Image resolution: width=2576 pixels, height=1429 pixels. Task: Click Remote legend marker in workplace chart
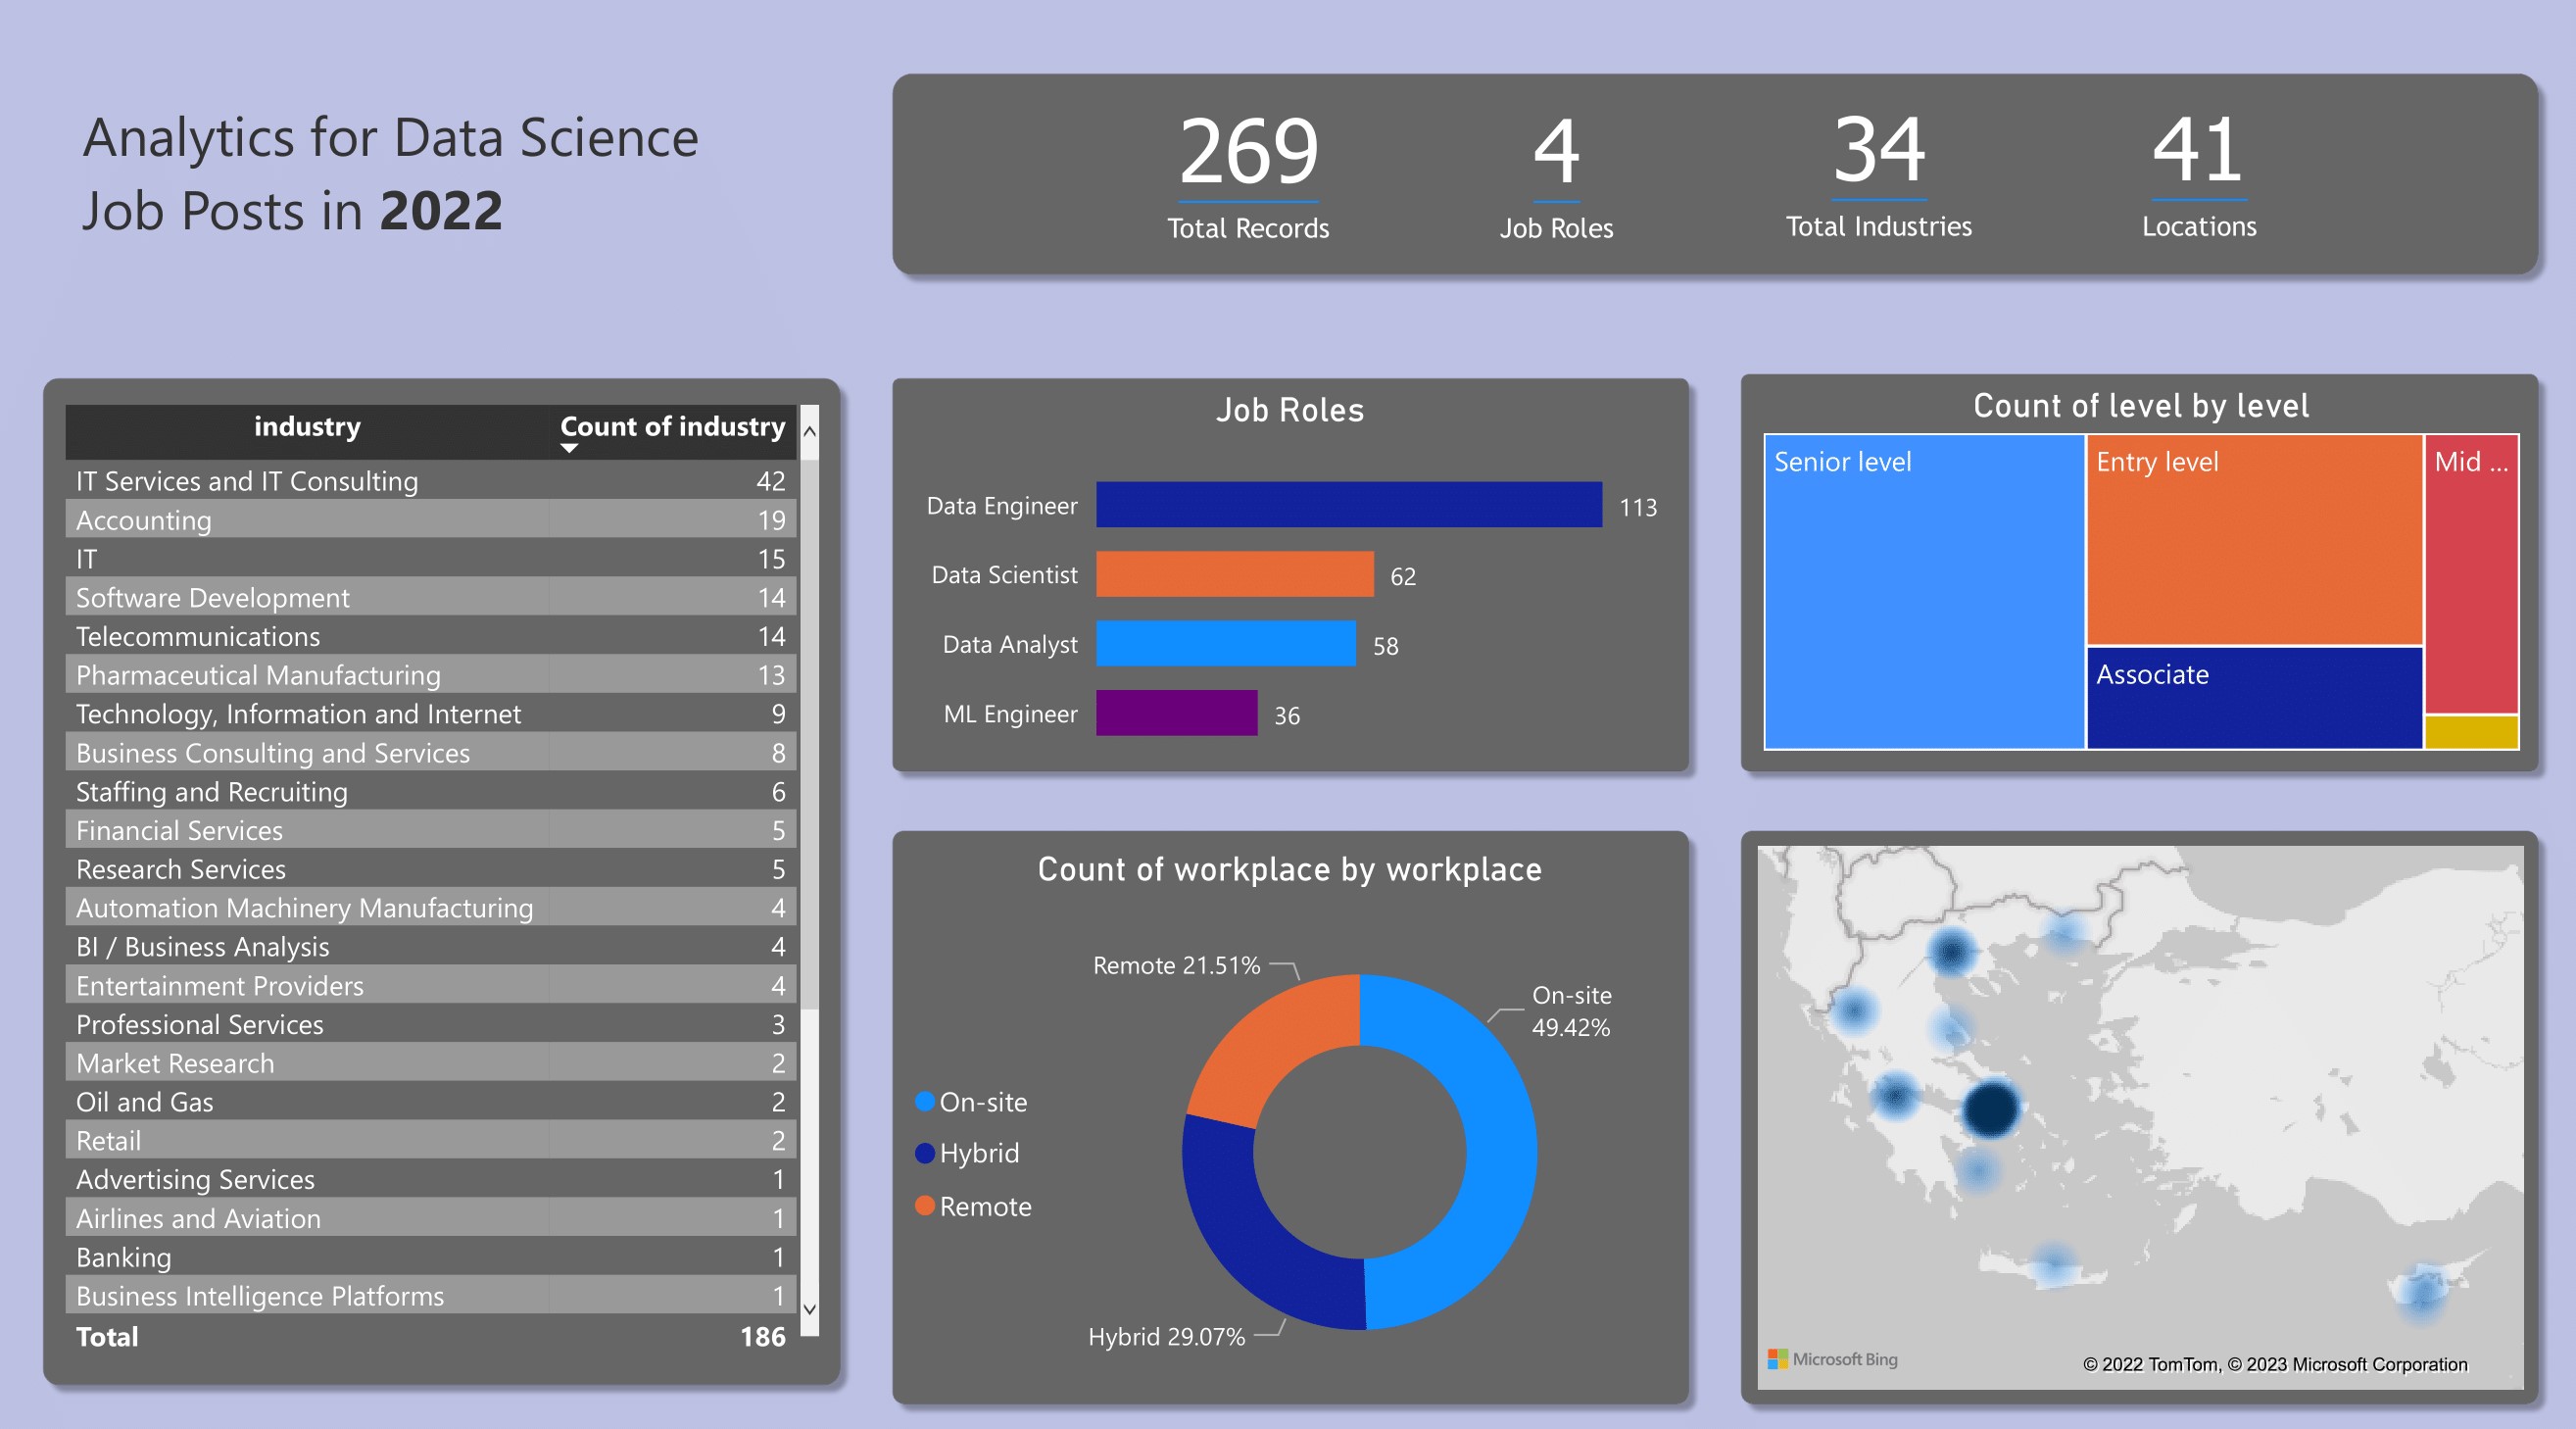coord(924,1206)
